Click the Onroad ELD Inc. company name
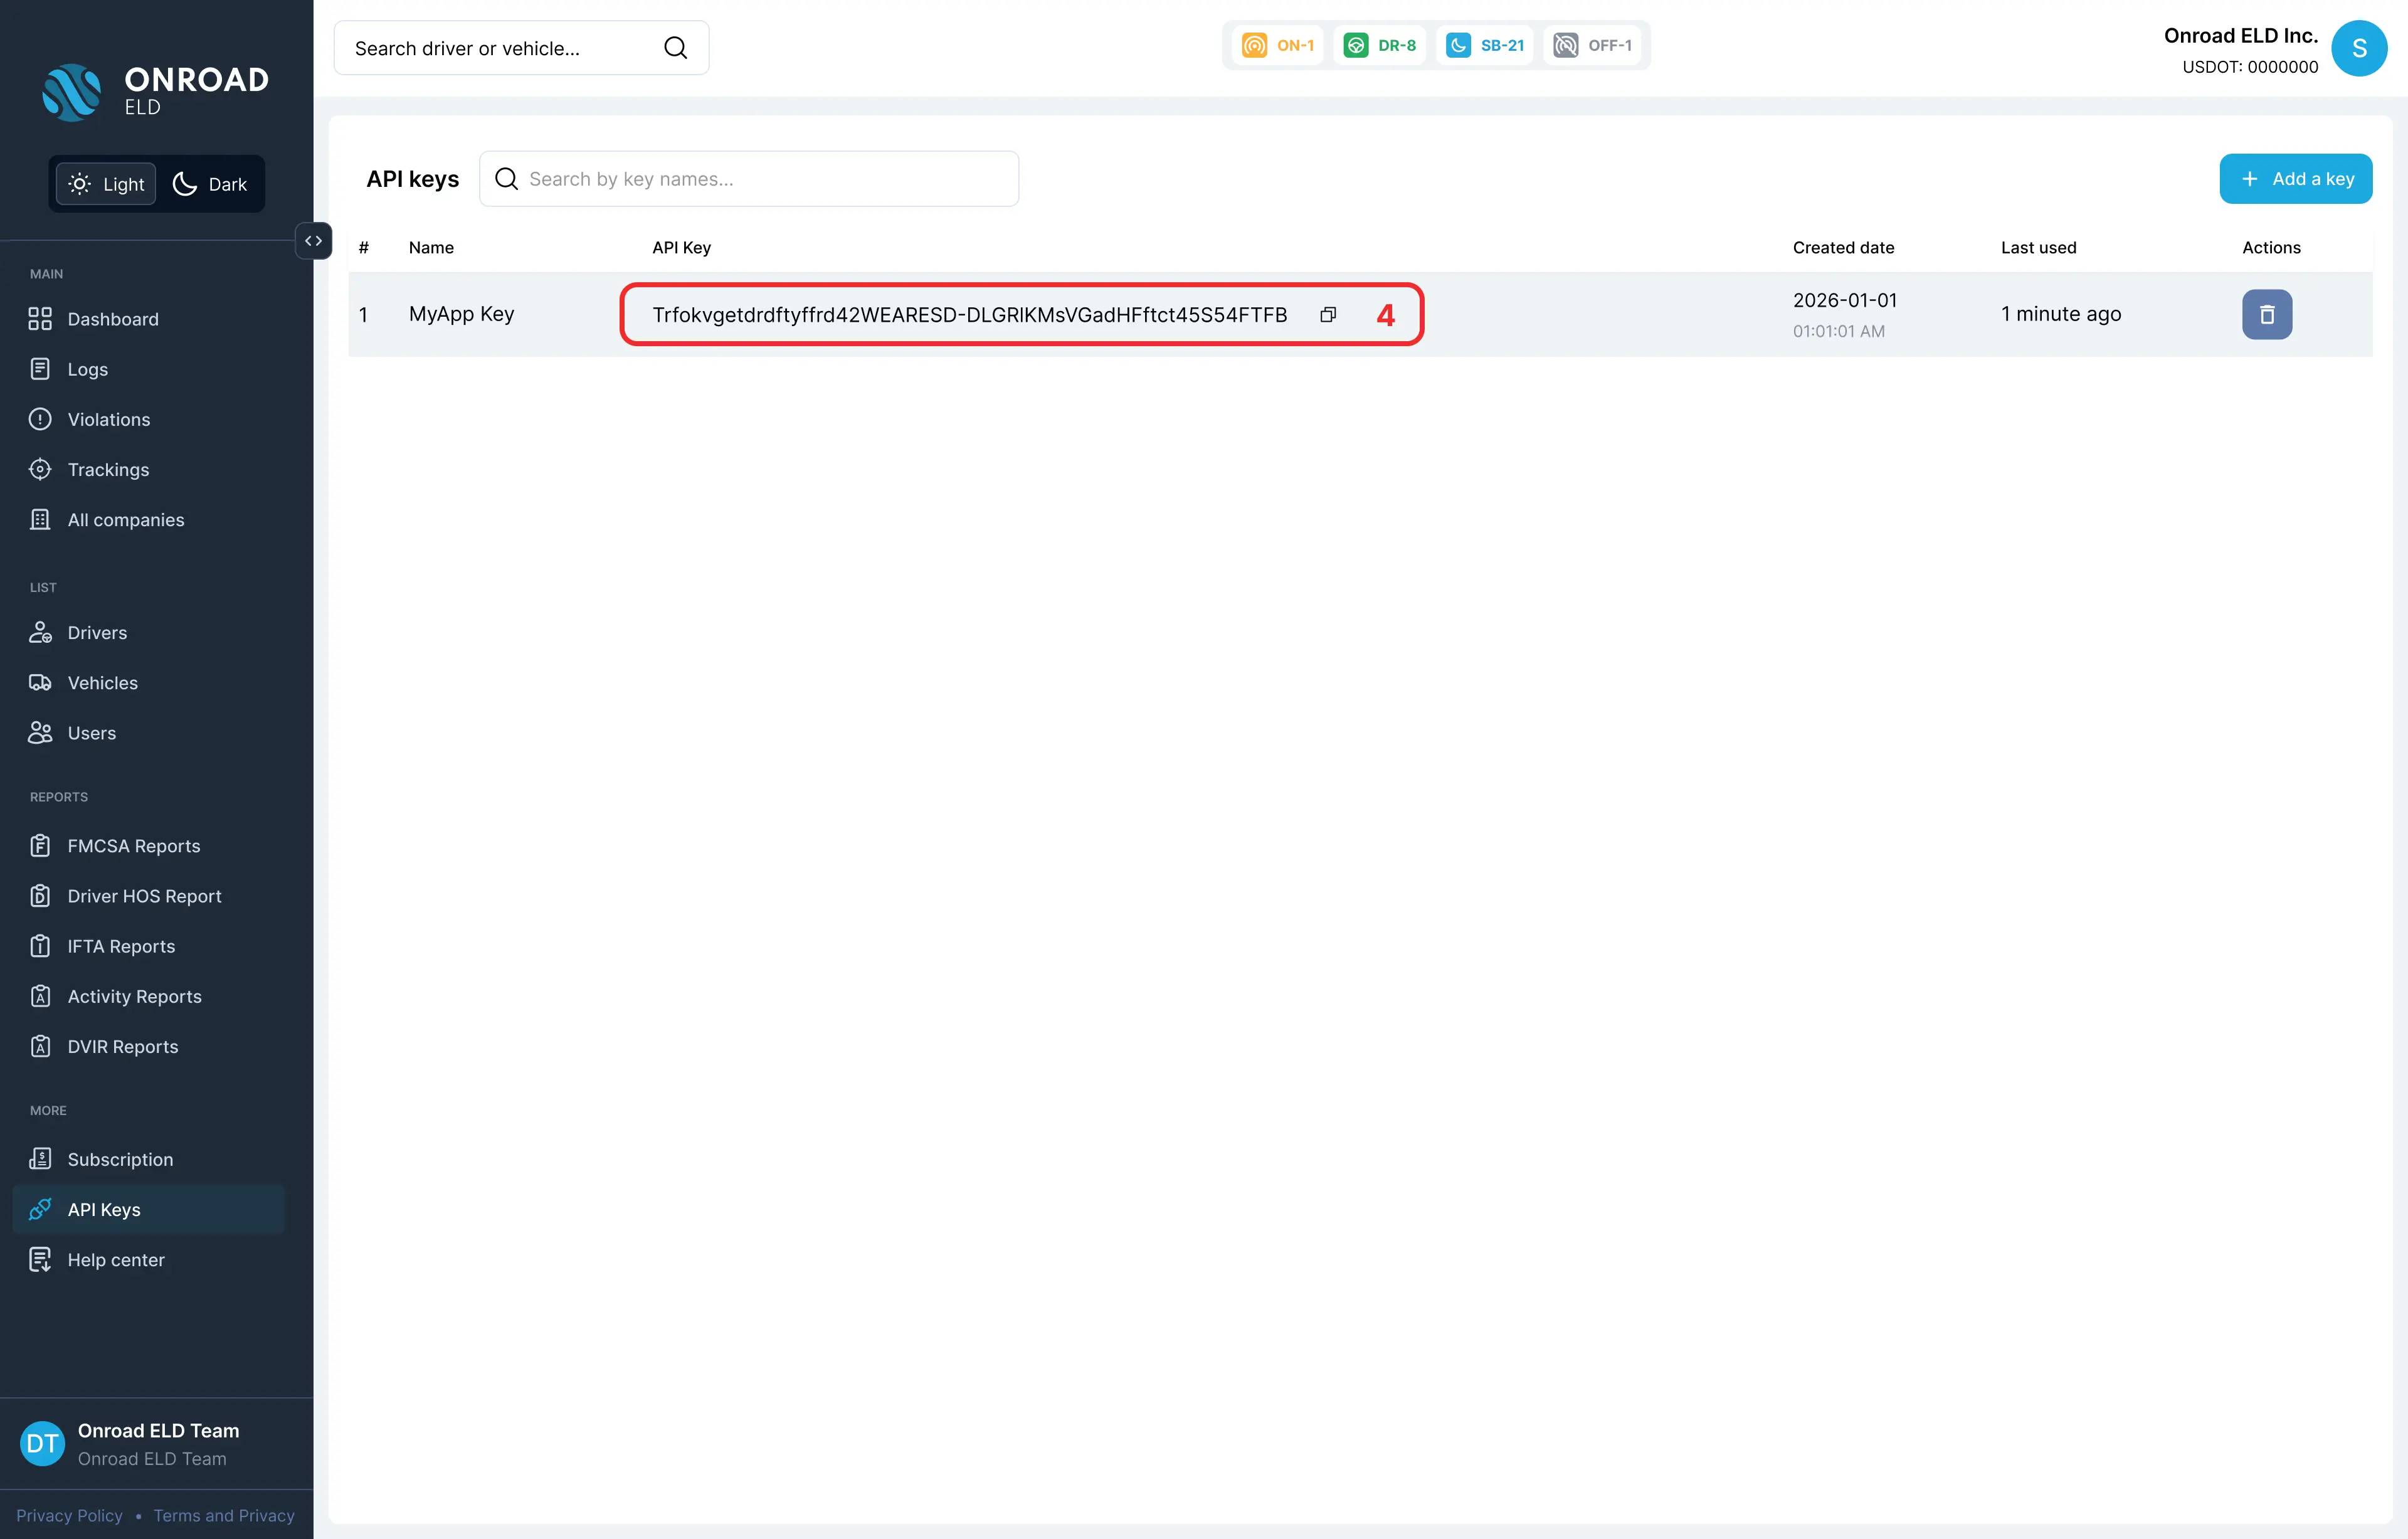 (2241, 35)
